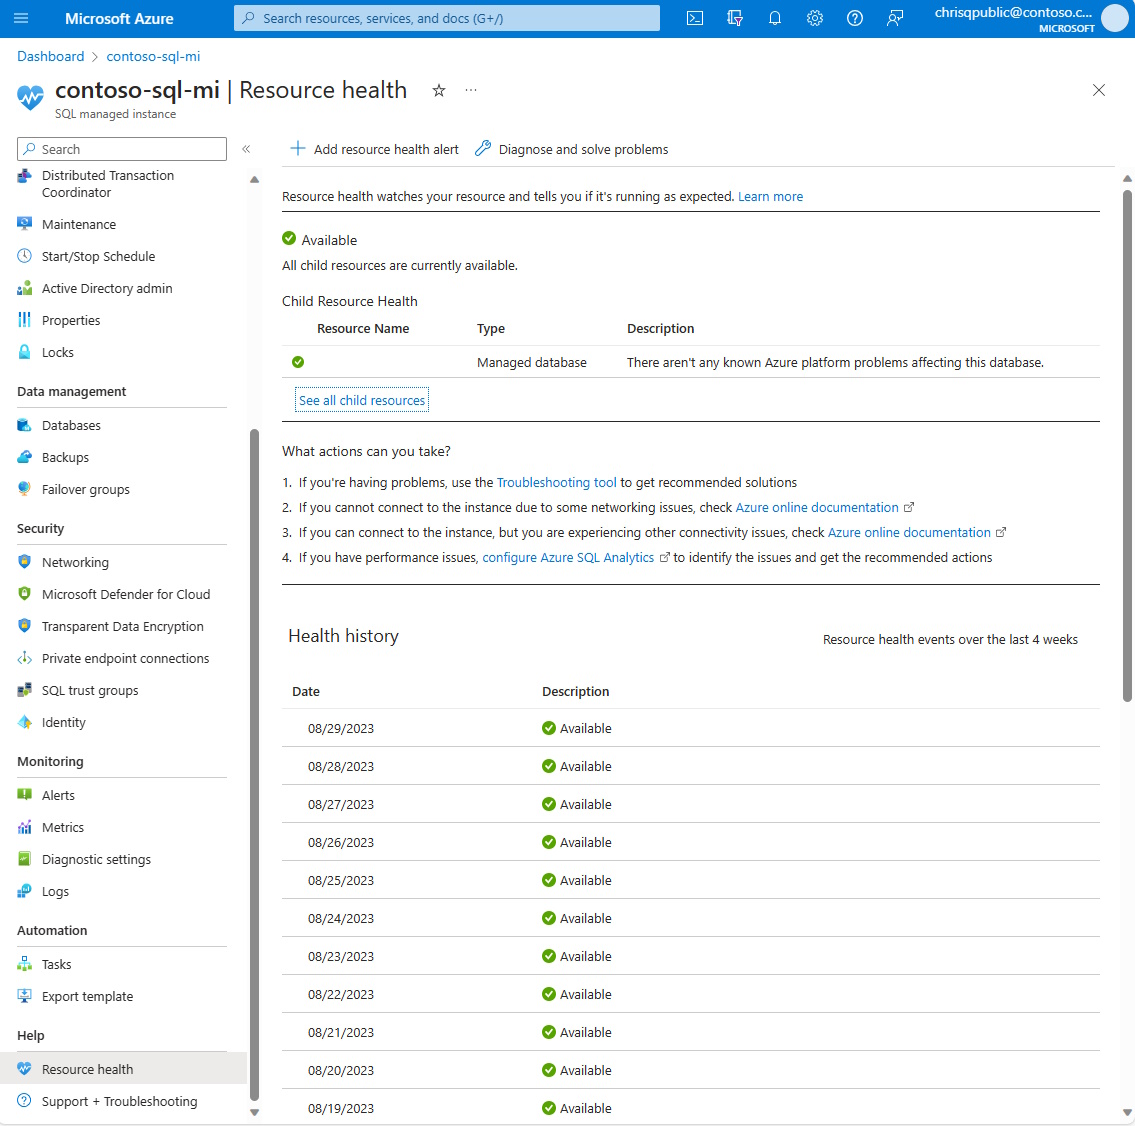Open the Failover groups icon
1135x1126 pixels.
coord(24,489)
